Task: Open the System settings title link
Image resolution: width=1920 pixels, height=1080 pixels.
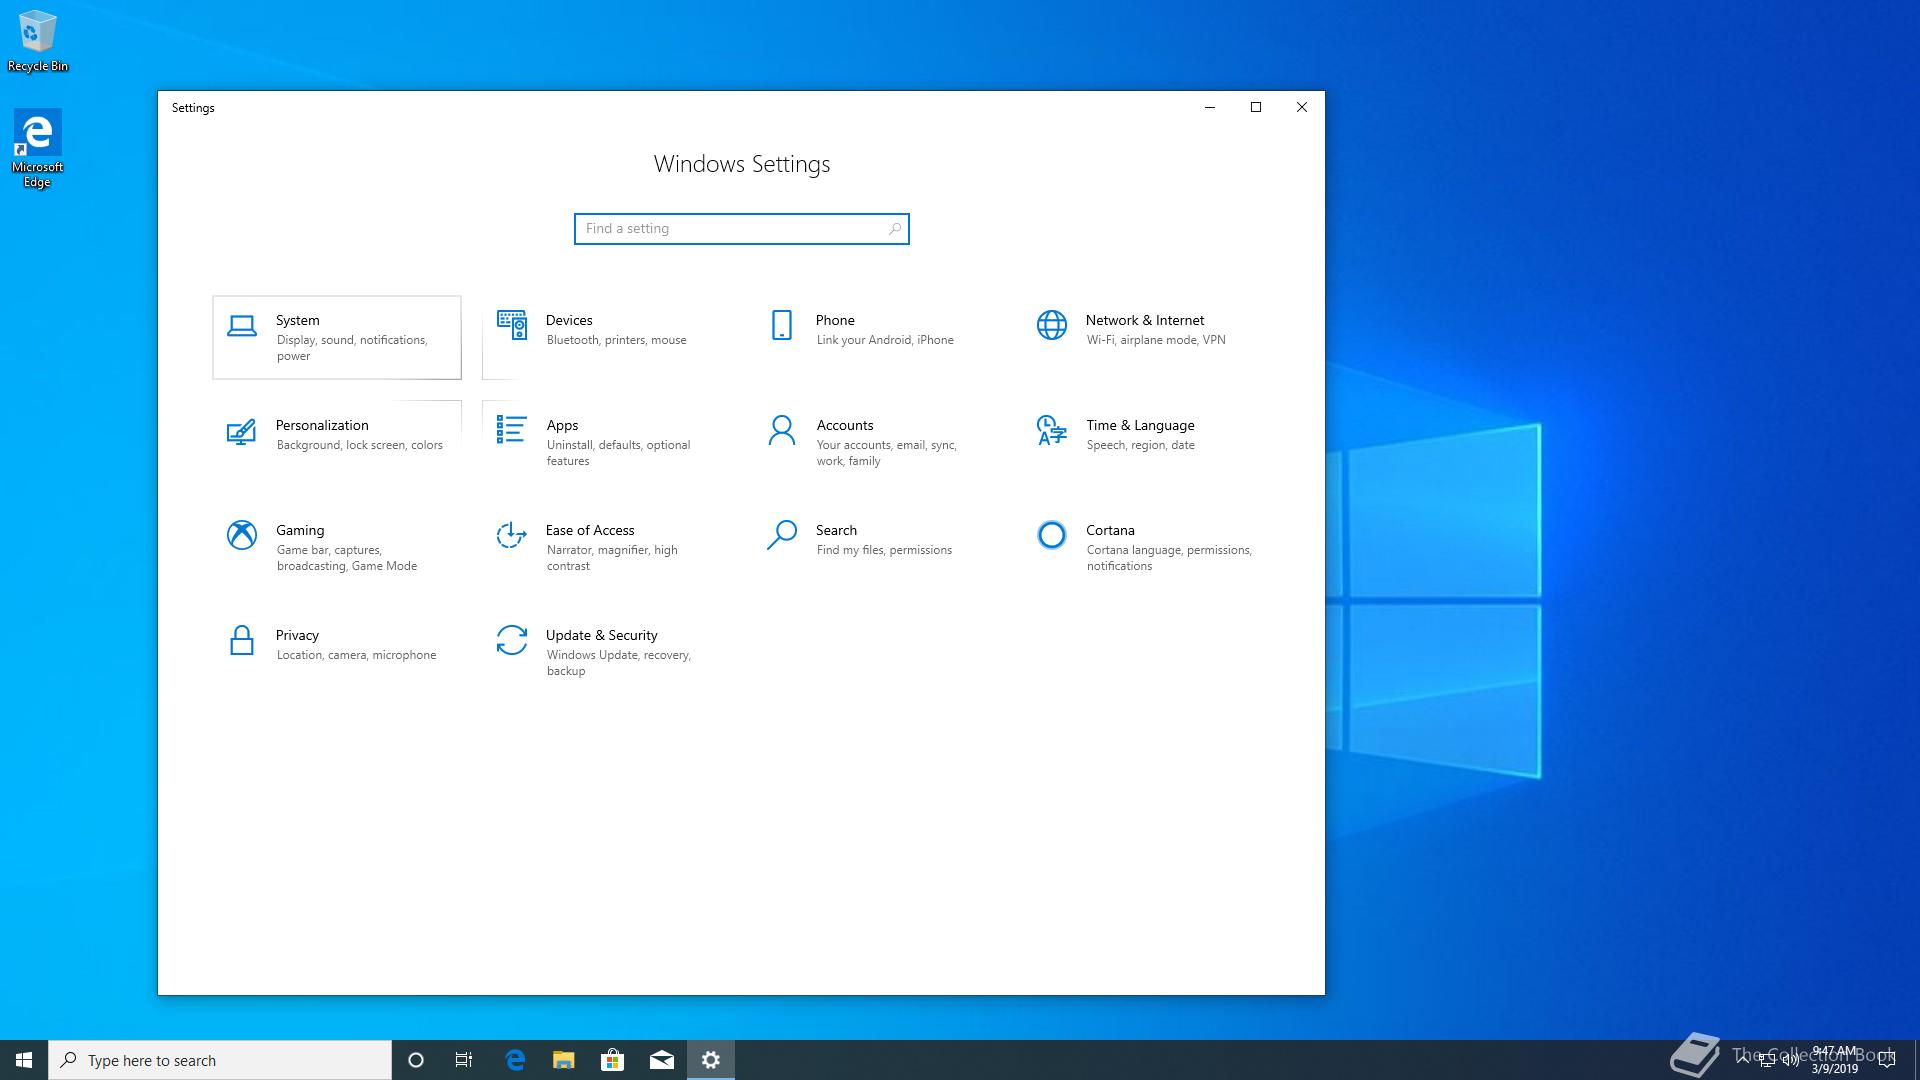Action: 298,320
